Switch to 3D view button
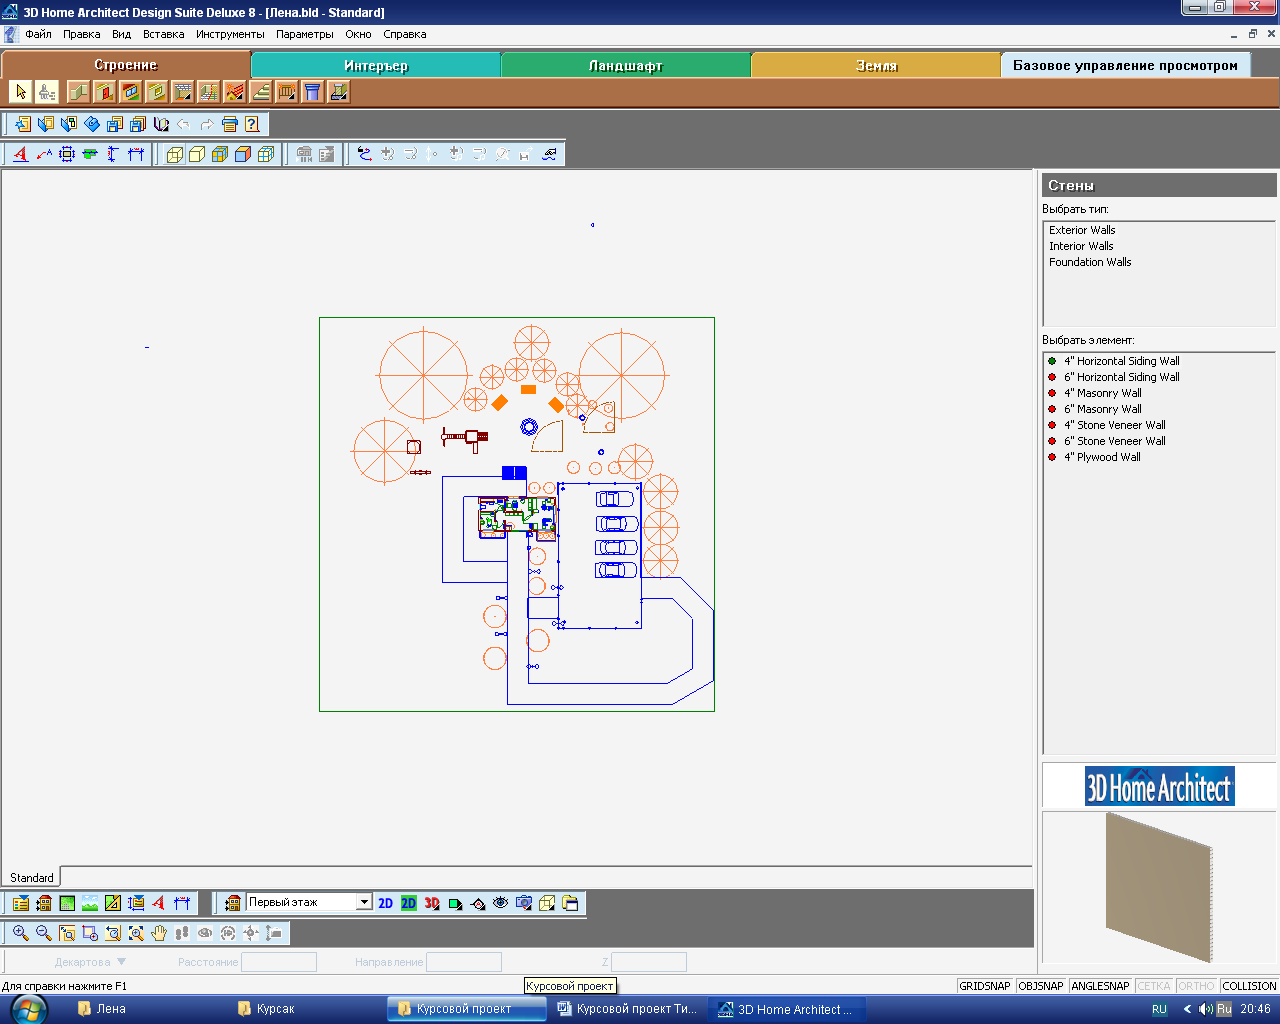This screenshot has height=1024, width=1280. click(x=432, y=903)
